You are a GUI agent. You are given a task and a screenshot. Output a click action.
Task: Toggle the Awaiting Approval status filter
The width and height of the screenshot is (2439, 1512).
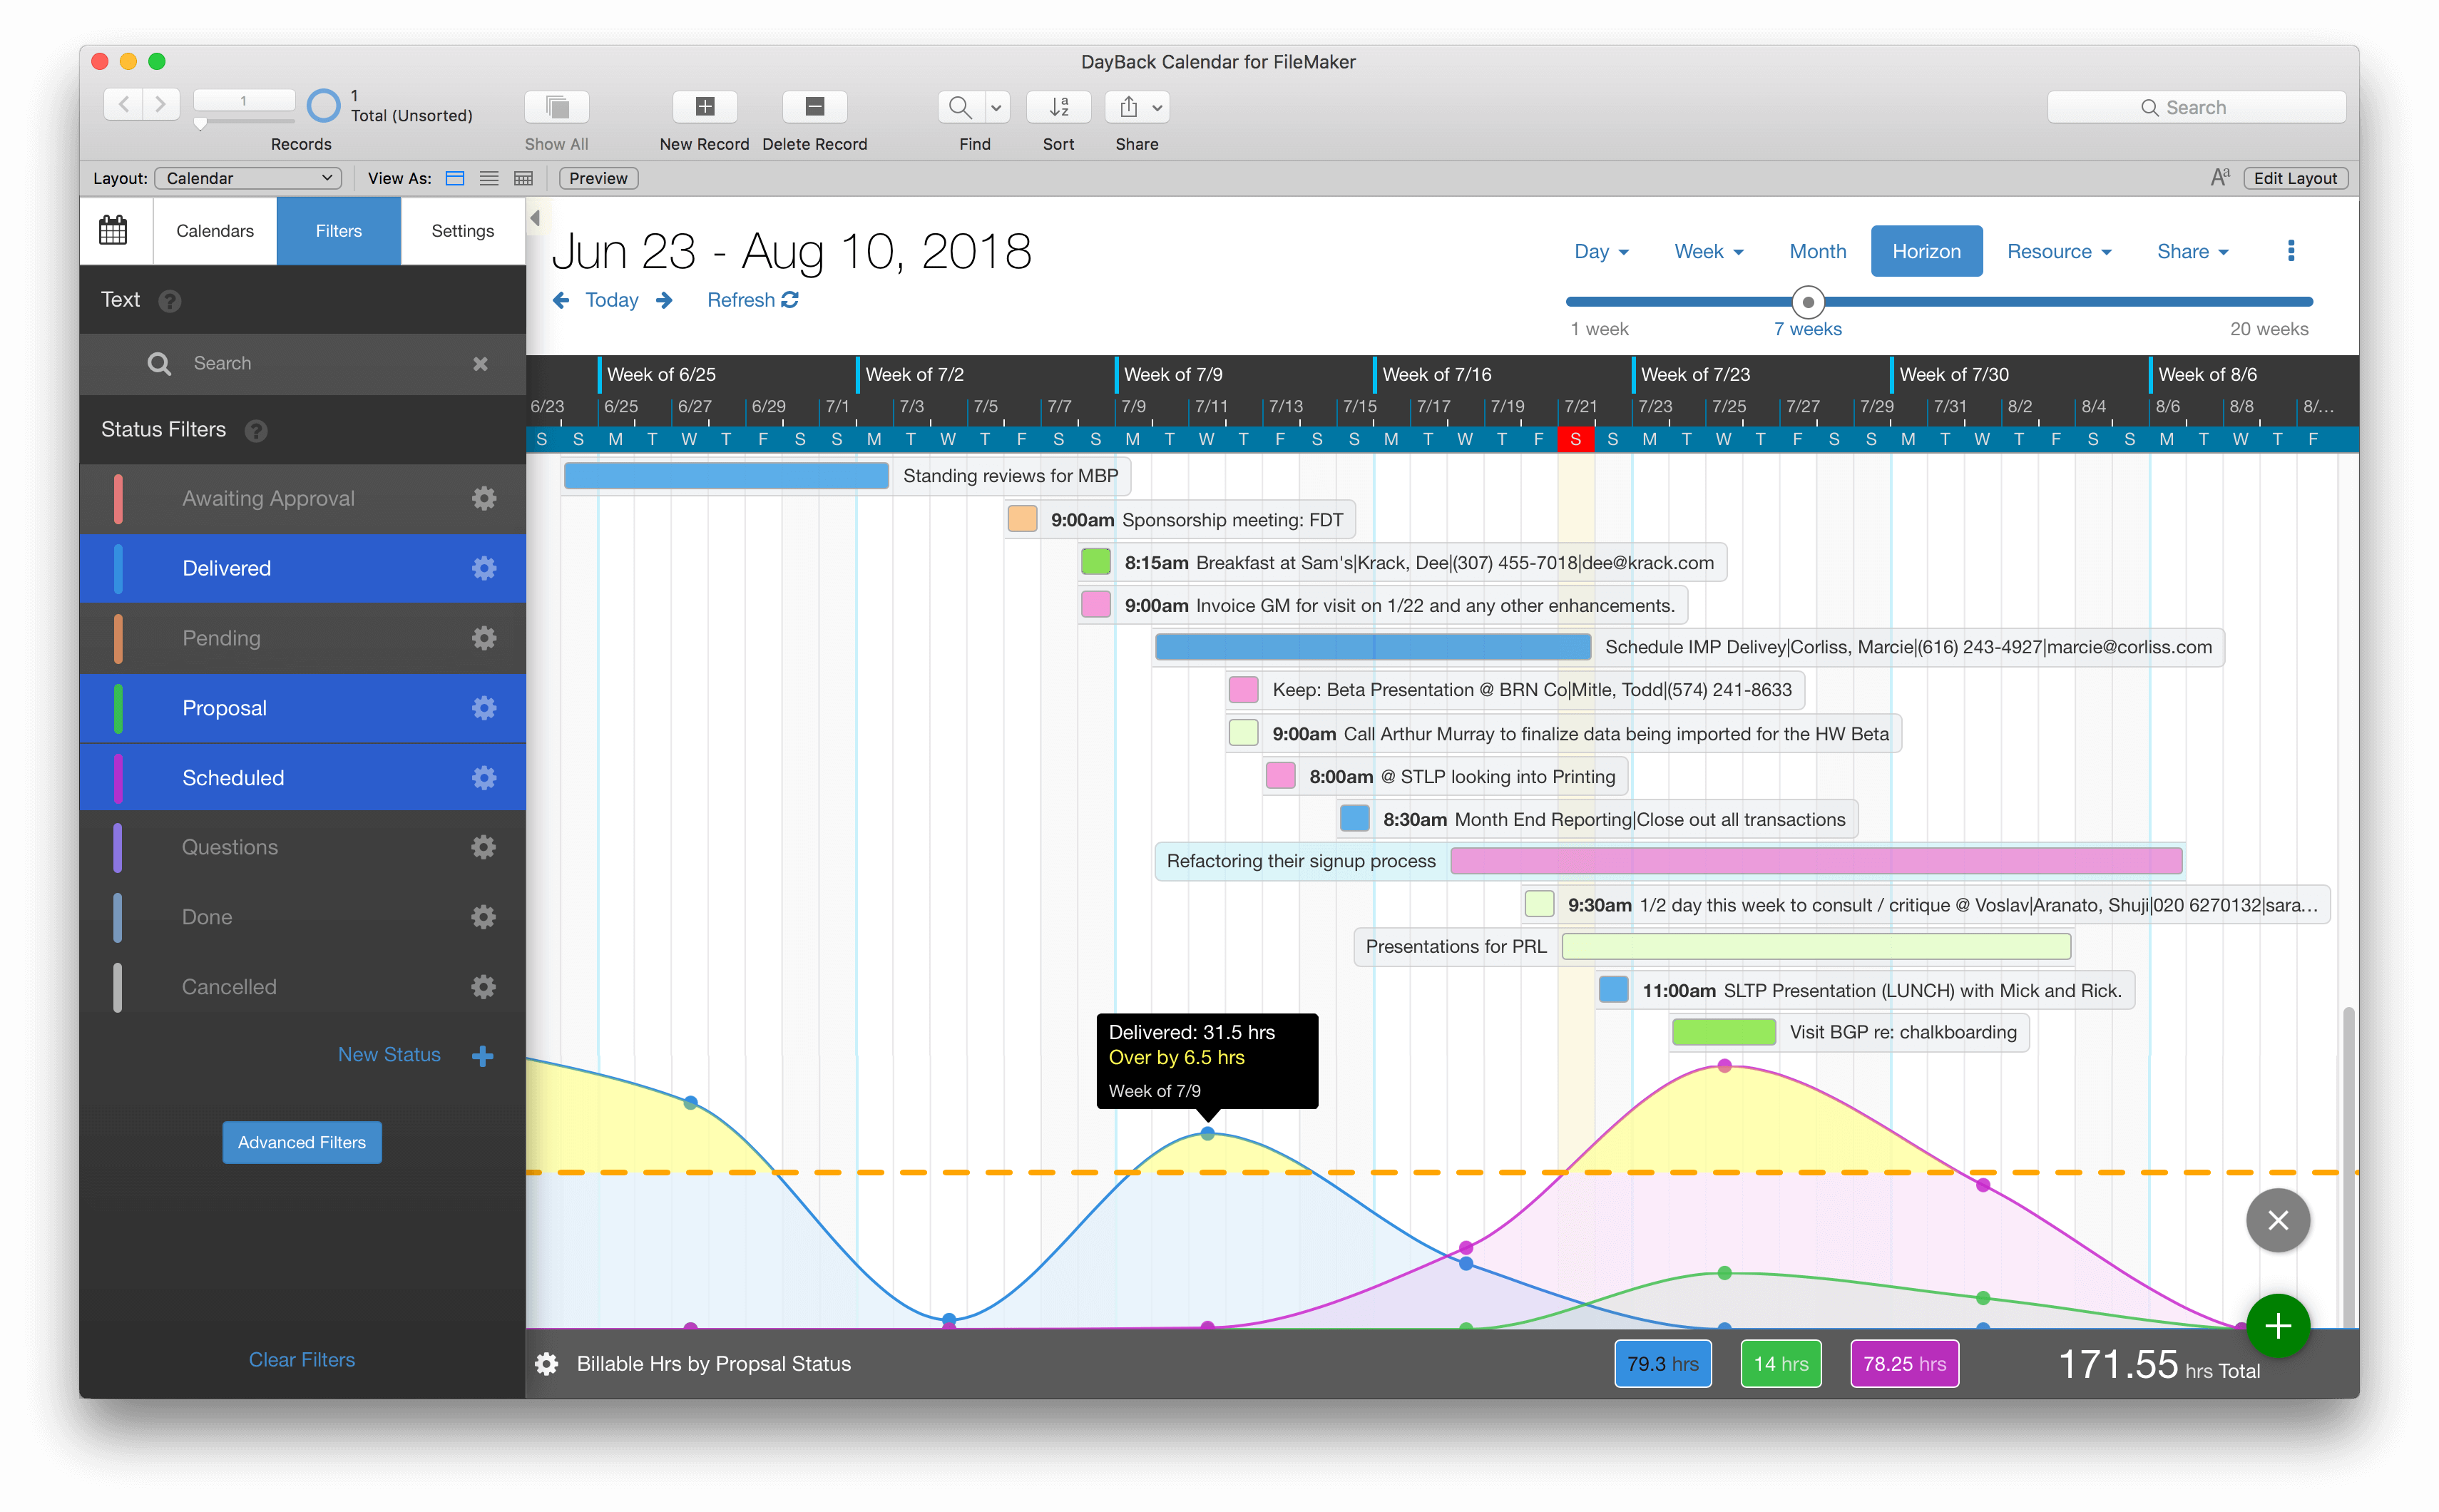click(302, 498)
